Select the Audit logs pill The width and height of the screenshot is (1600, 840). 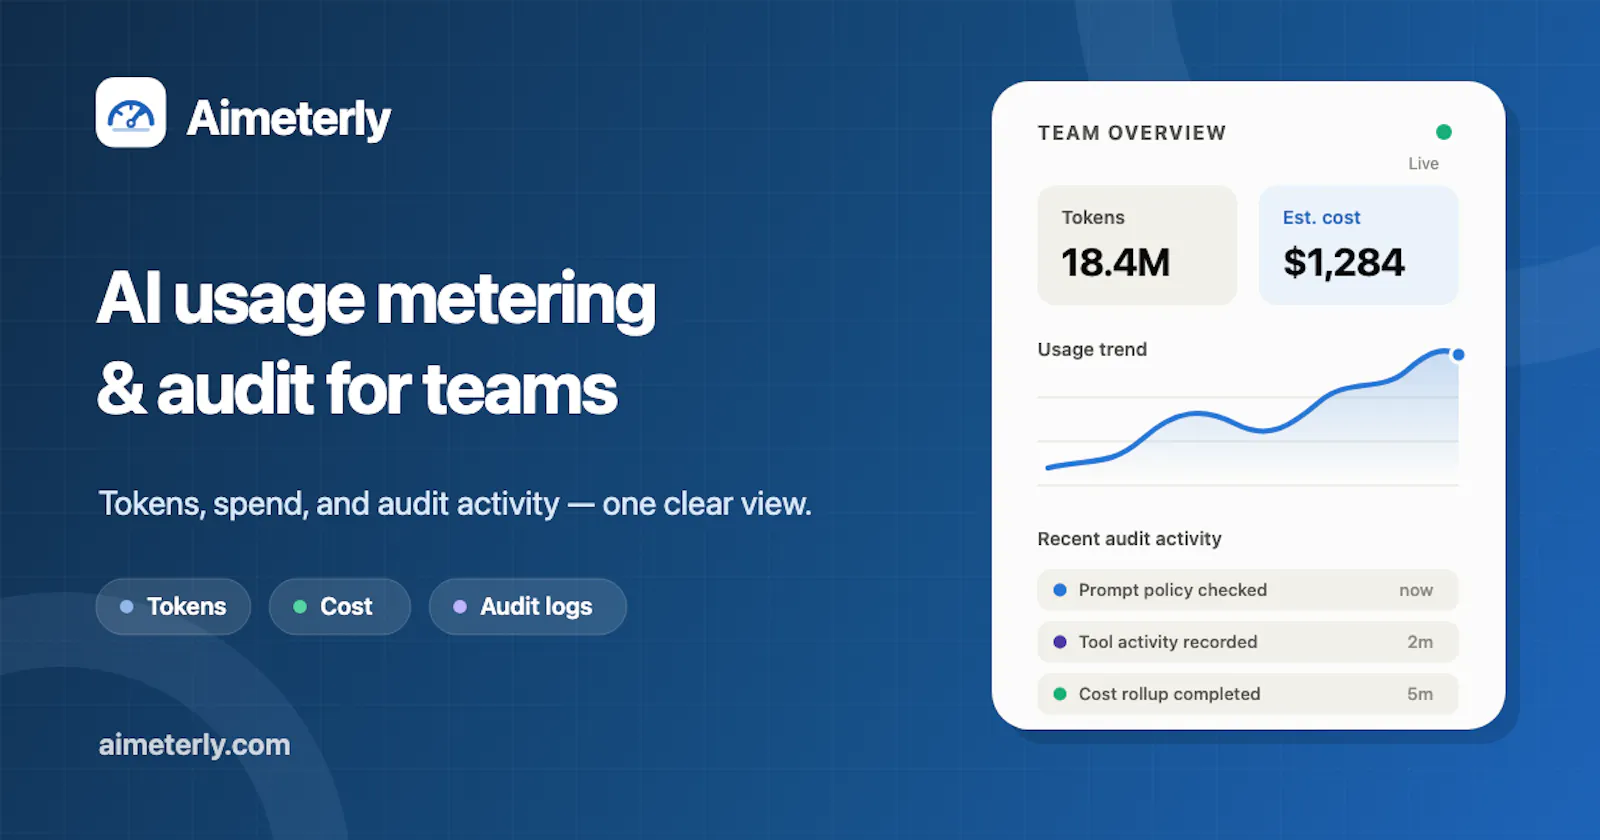pyautogui.click(x=528, y=607)
